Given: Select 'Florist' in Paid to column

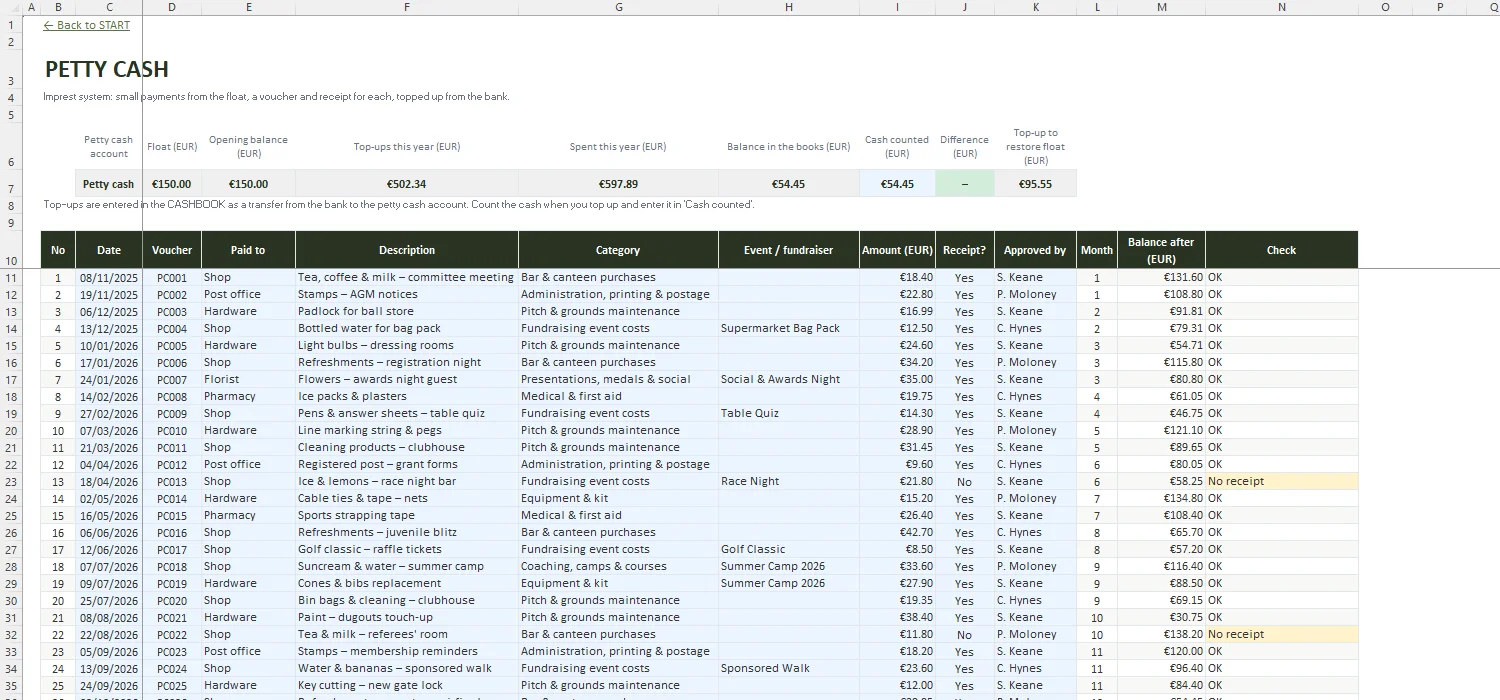Looking at the screenshot, I should (x=248, y=379).
